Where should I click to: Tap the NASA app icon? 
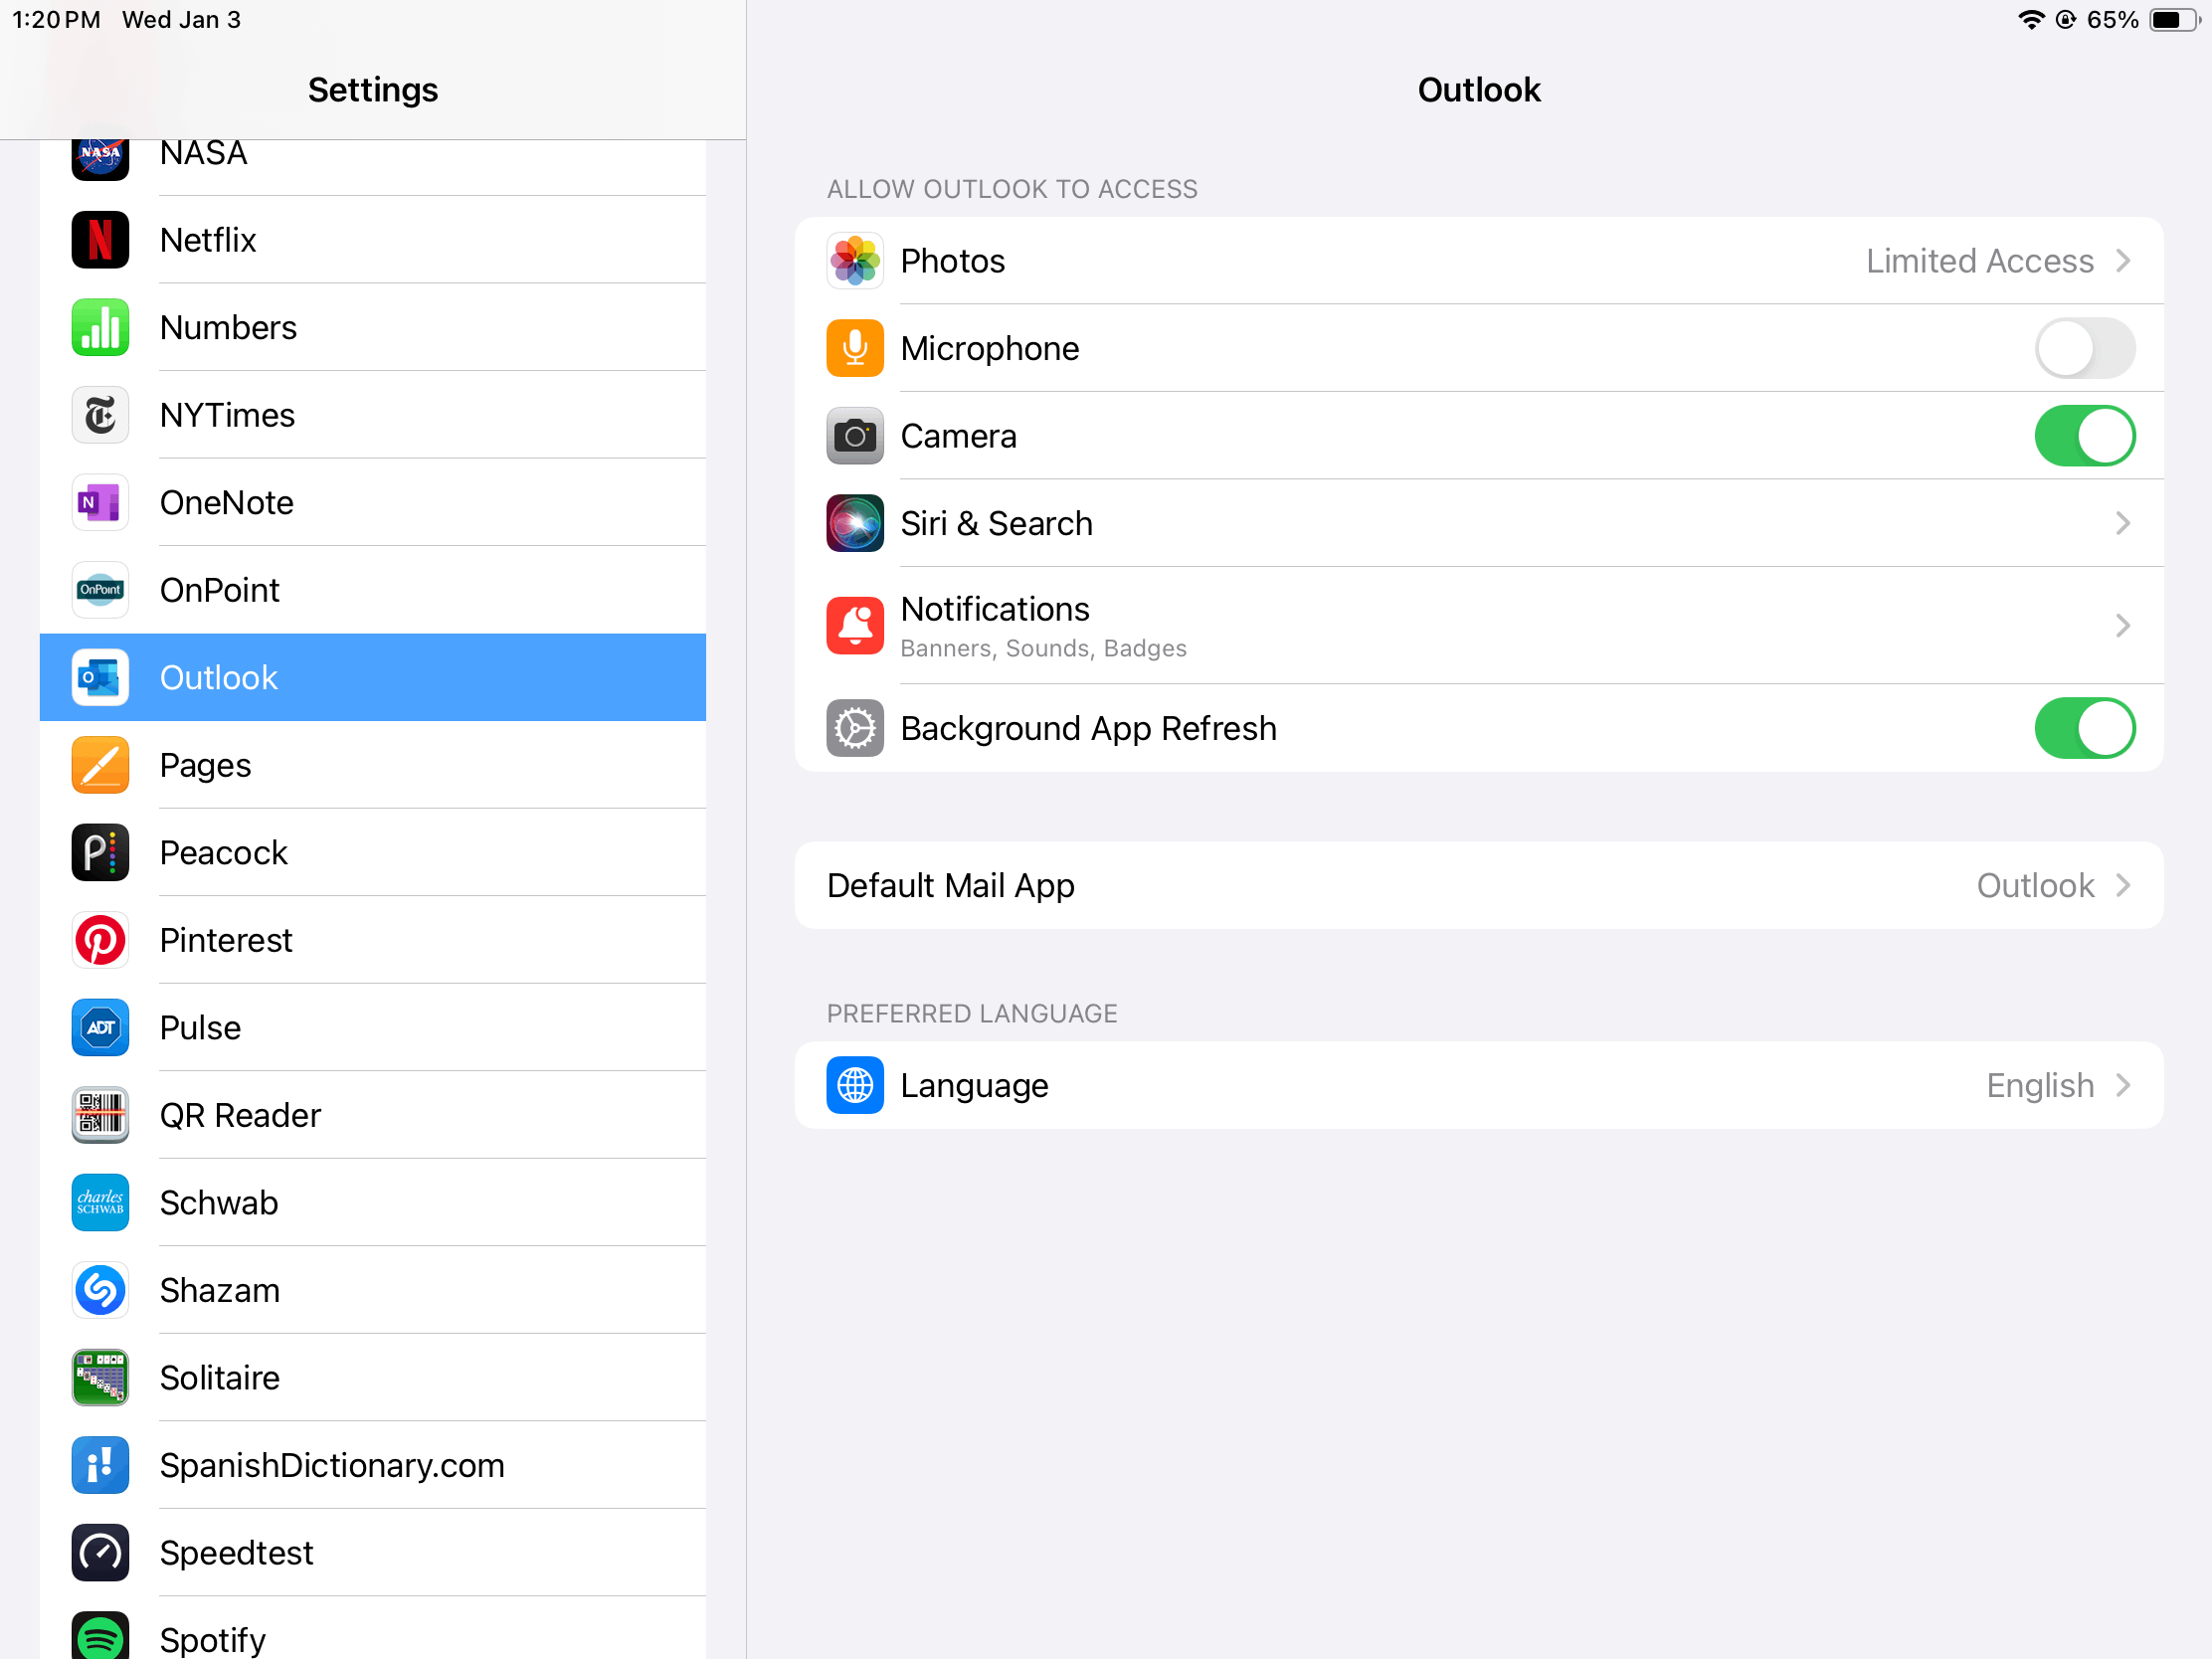[100, 159]
